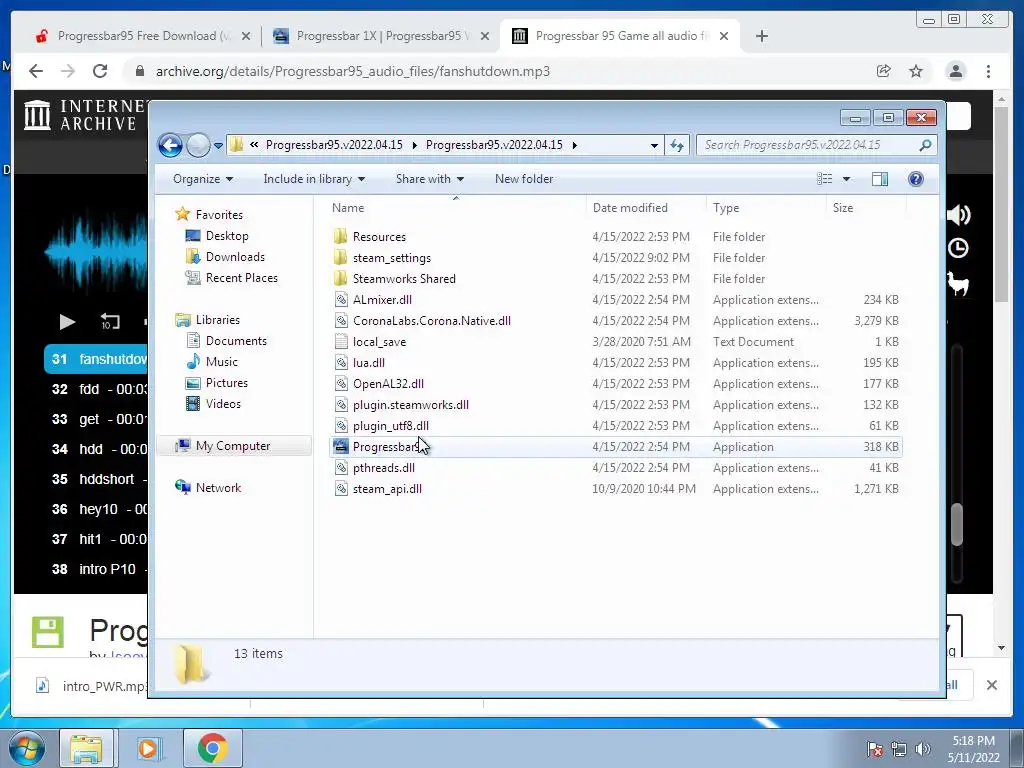The width and height of the screenshot is (1024, 768).
Task: Close the Chrome downloads bar
Action: point(991,685)
